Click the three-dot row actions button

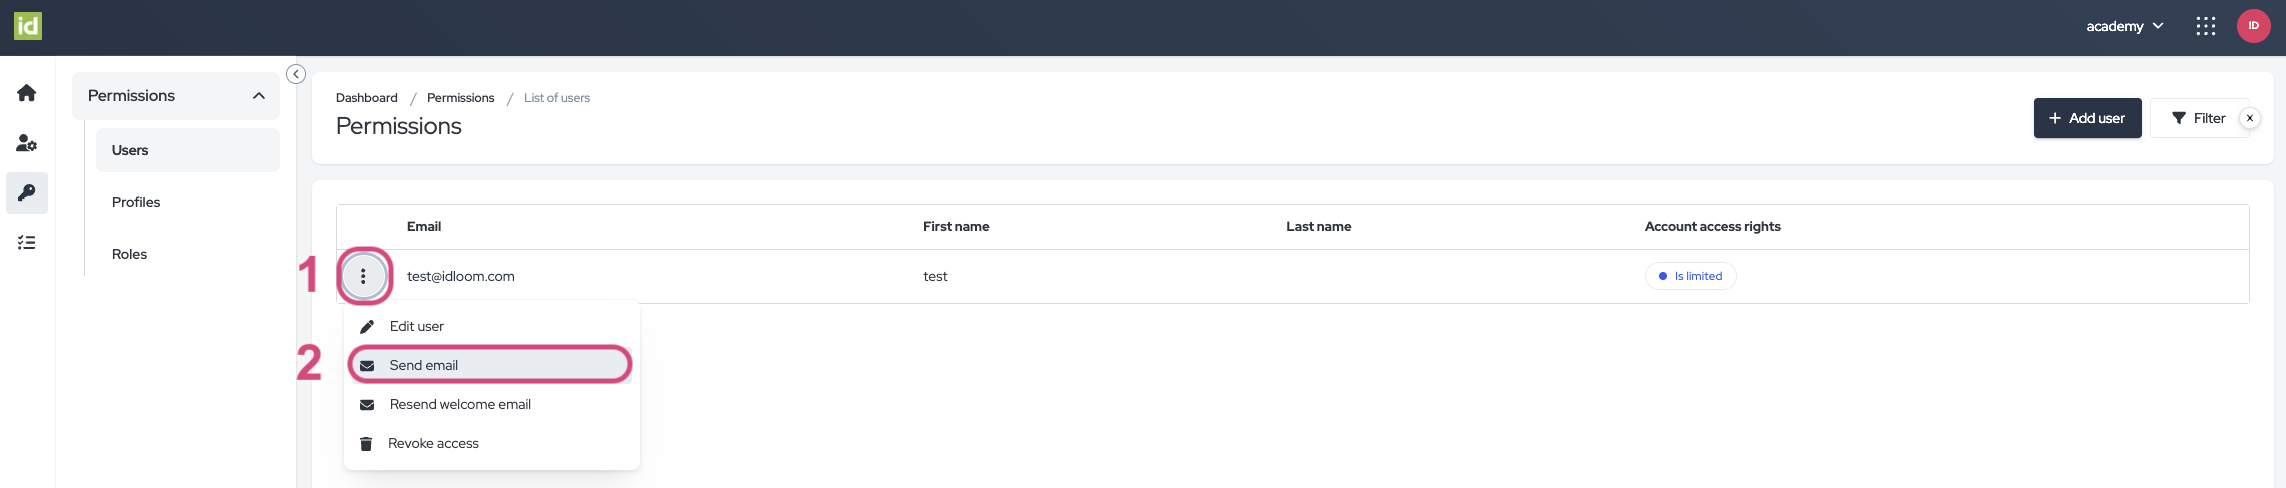coord(363,276)
